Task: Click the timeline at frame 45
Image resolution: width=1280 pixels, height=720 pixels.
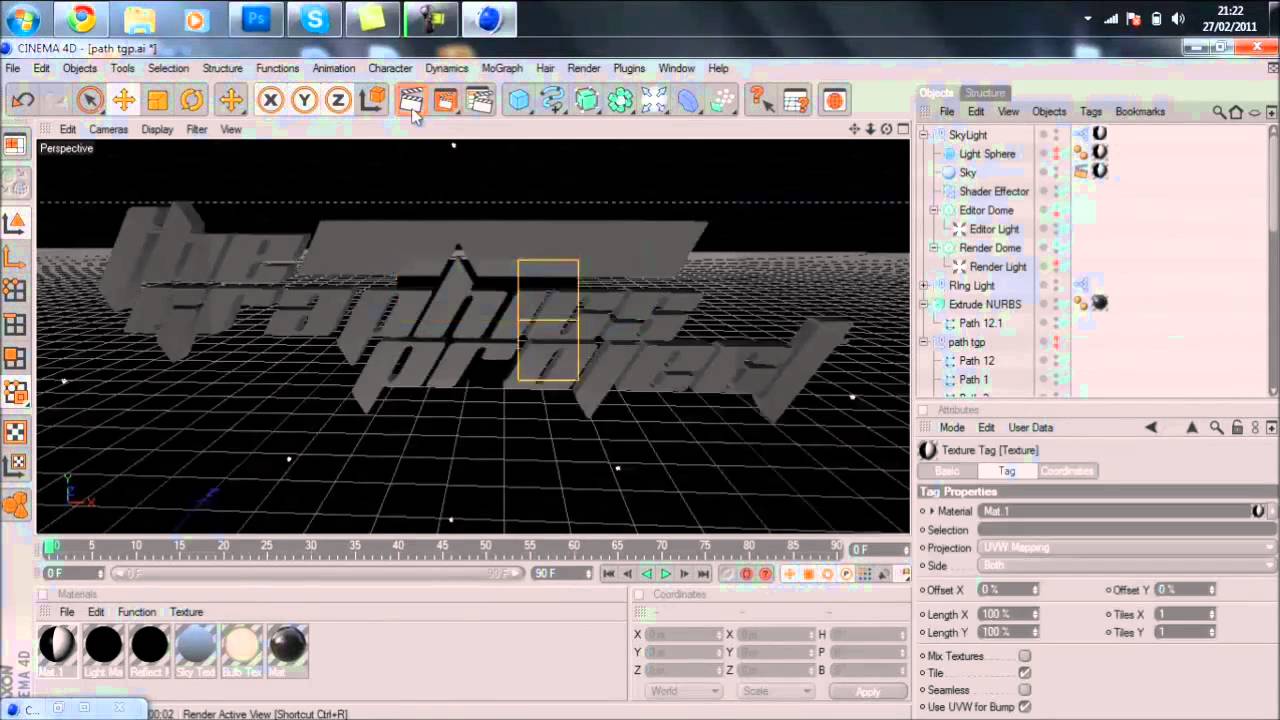Action: [442, 548]
